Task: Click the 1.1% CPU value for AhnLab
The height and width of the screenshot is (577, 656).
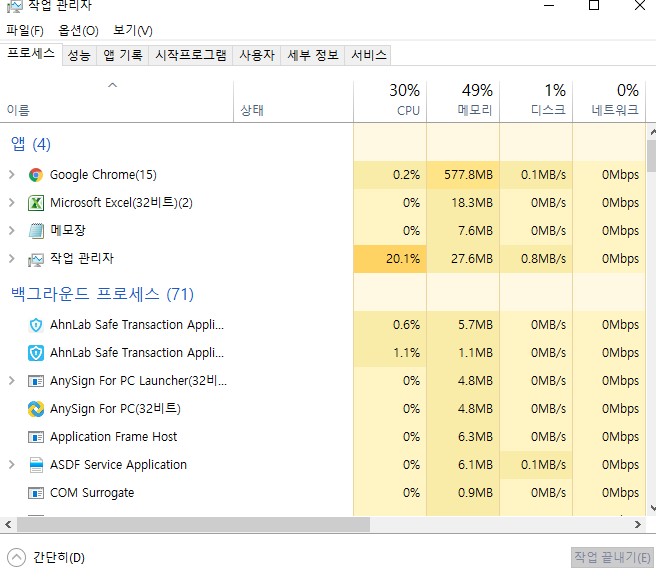Action: [406, 353]
